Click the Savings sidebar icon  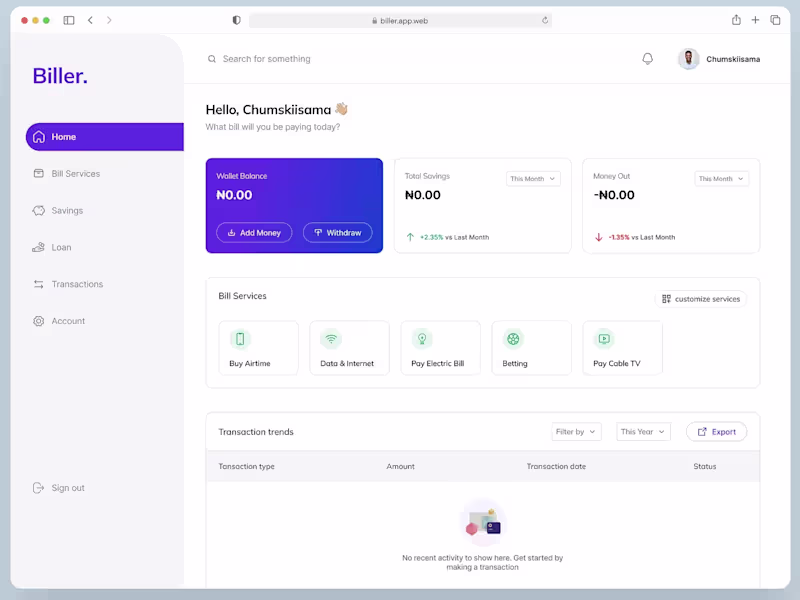tap(39, 210)
